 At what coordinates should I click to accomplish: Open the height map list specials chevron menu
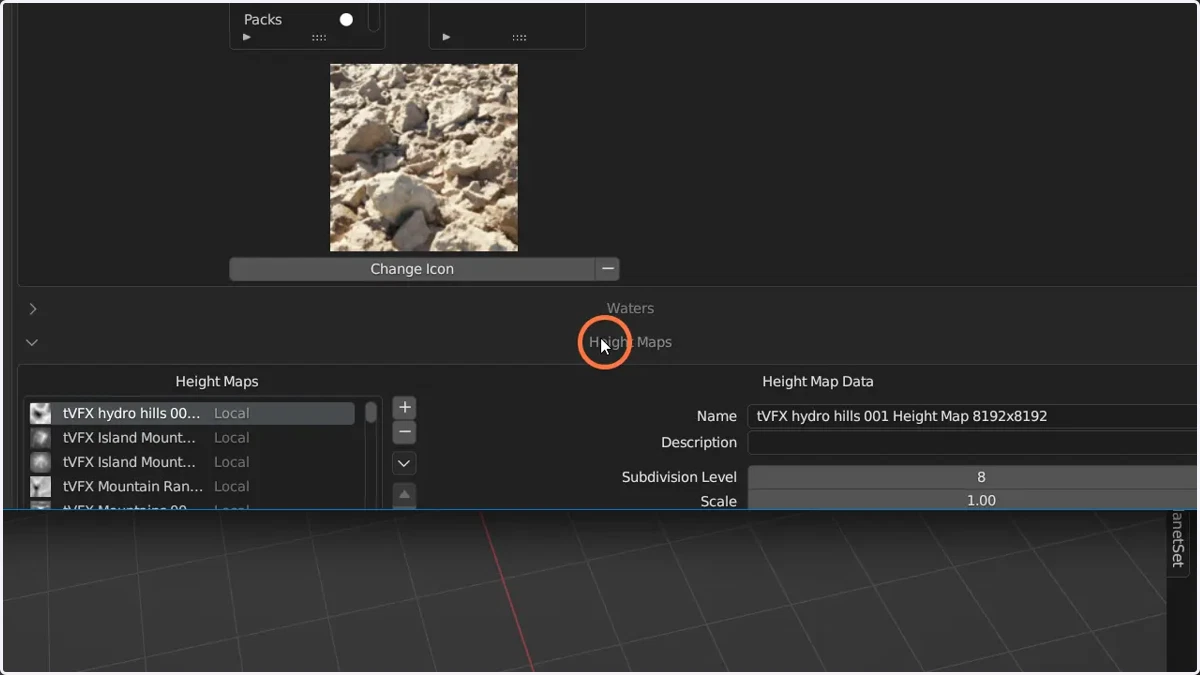coord(404,464)
